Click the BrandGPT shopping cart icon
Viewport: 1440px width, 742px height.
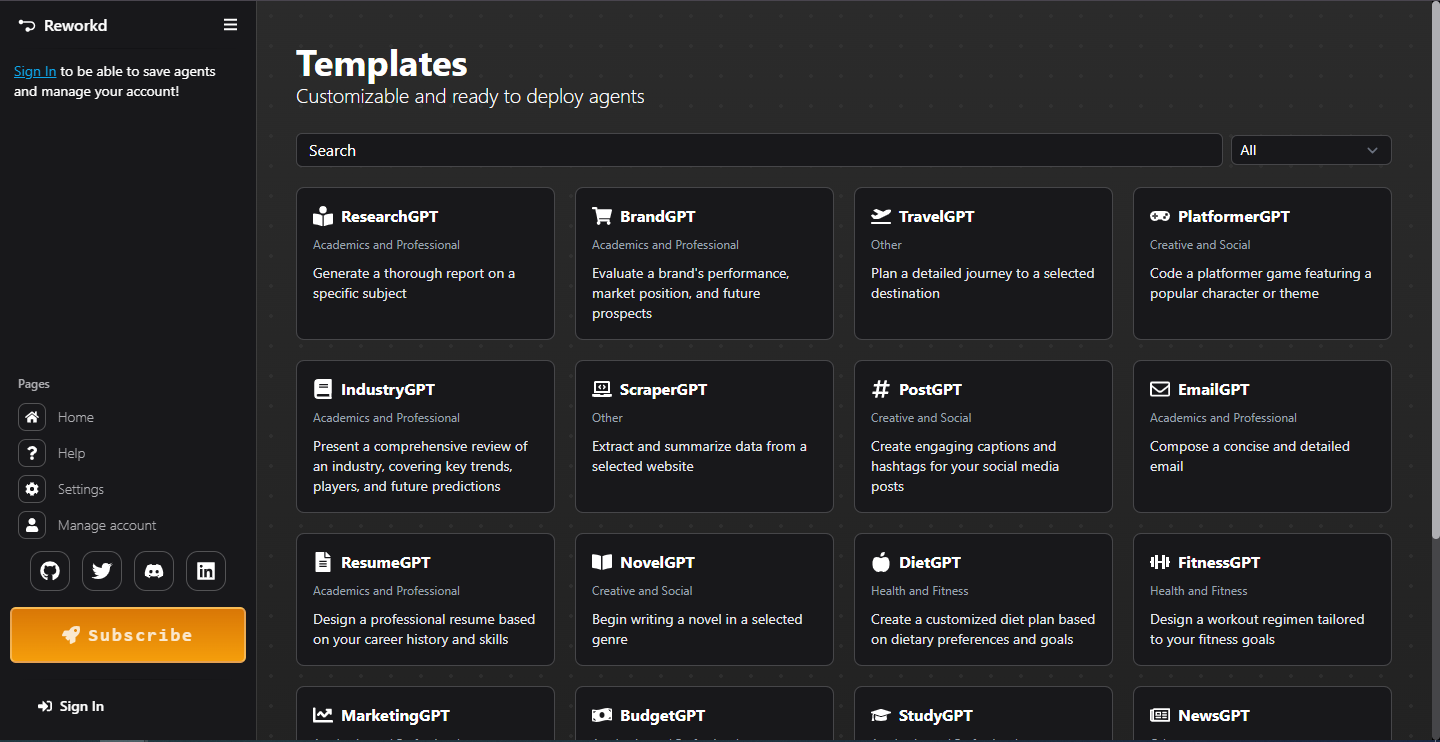coord(602,216)
